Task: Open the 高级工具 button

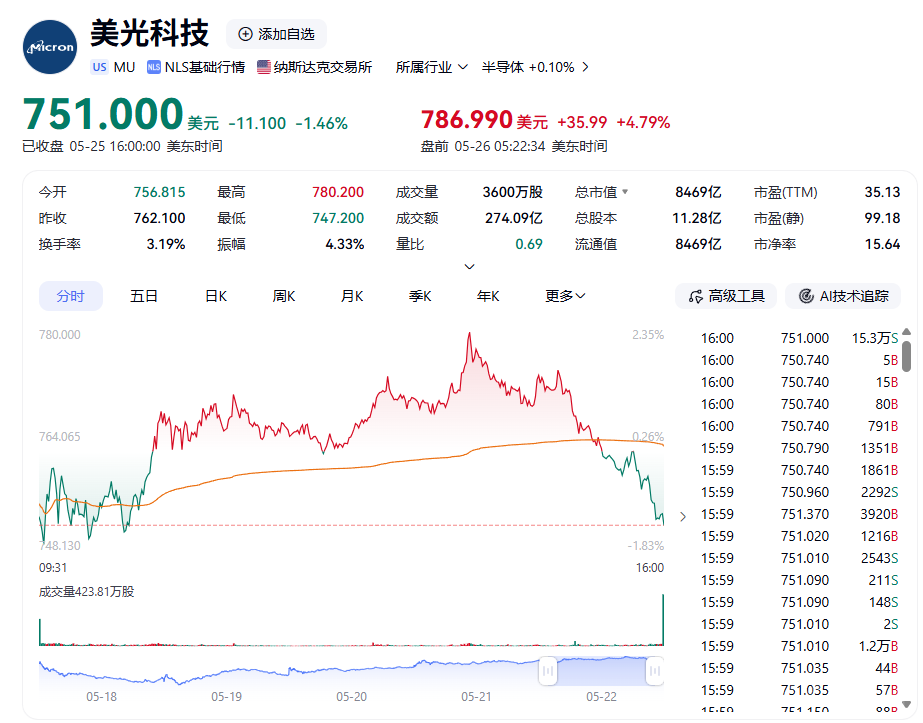Action: point(726,296)
